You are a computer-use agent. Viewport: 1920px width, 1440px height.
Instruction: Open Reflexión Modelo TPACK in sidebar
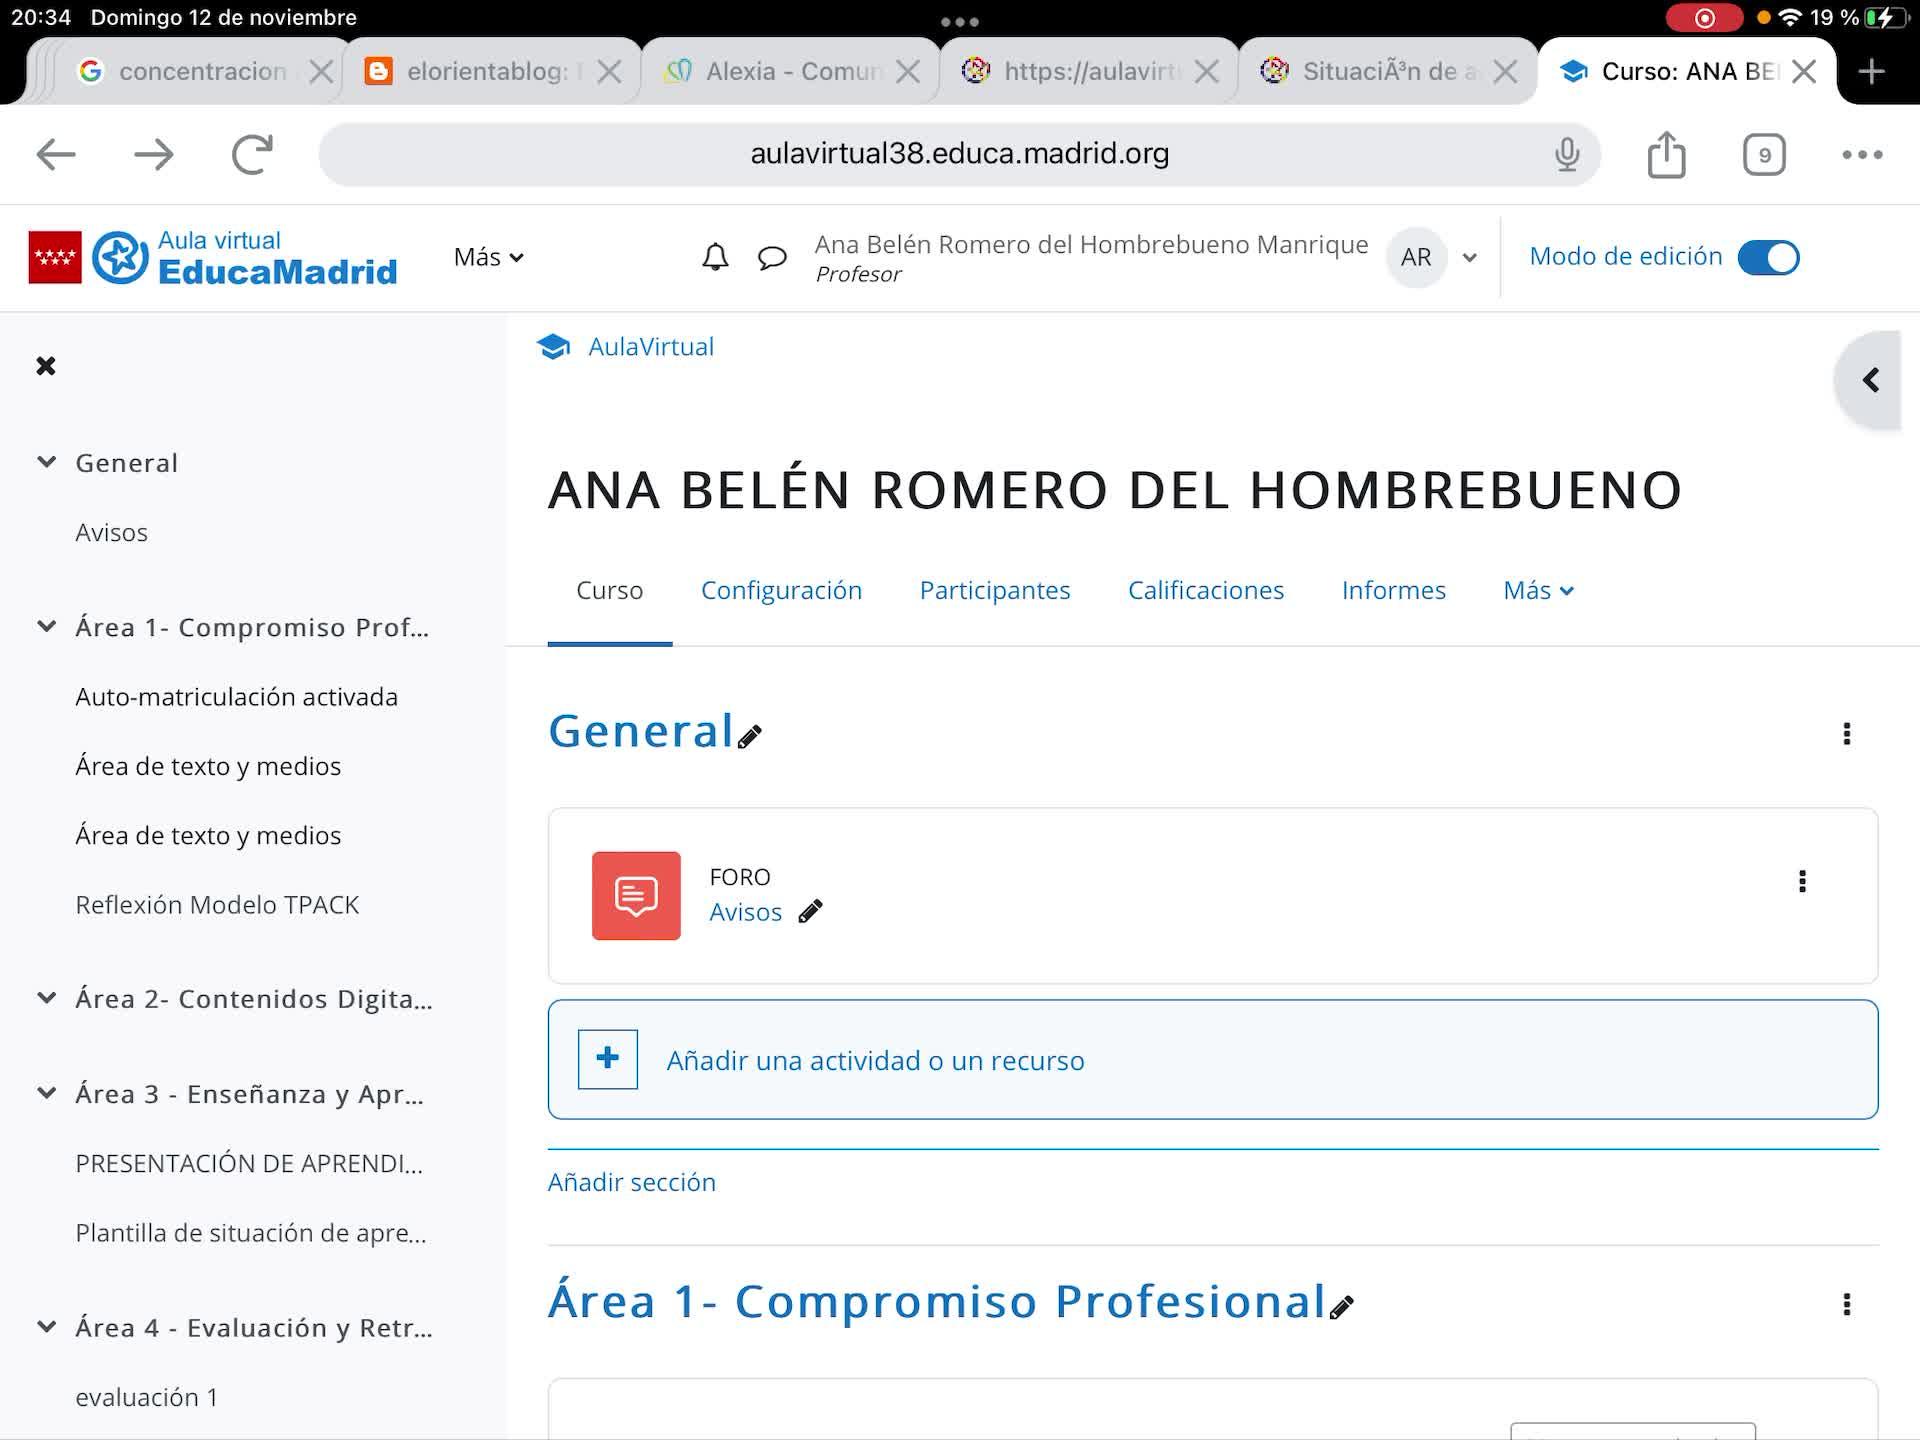click(217, 904)
